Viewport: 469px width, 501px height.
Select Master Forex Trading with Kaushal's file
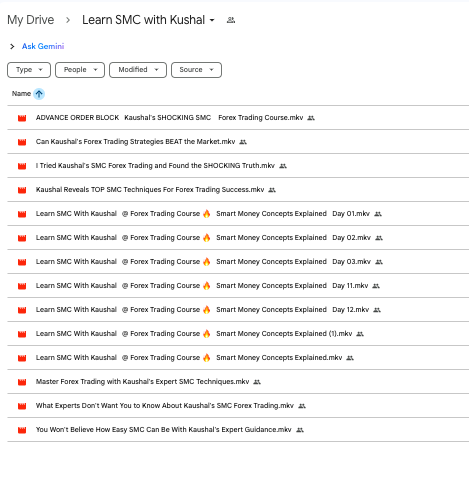(142, 382)
